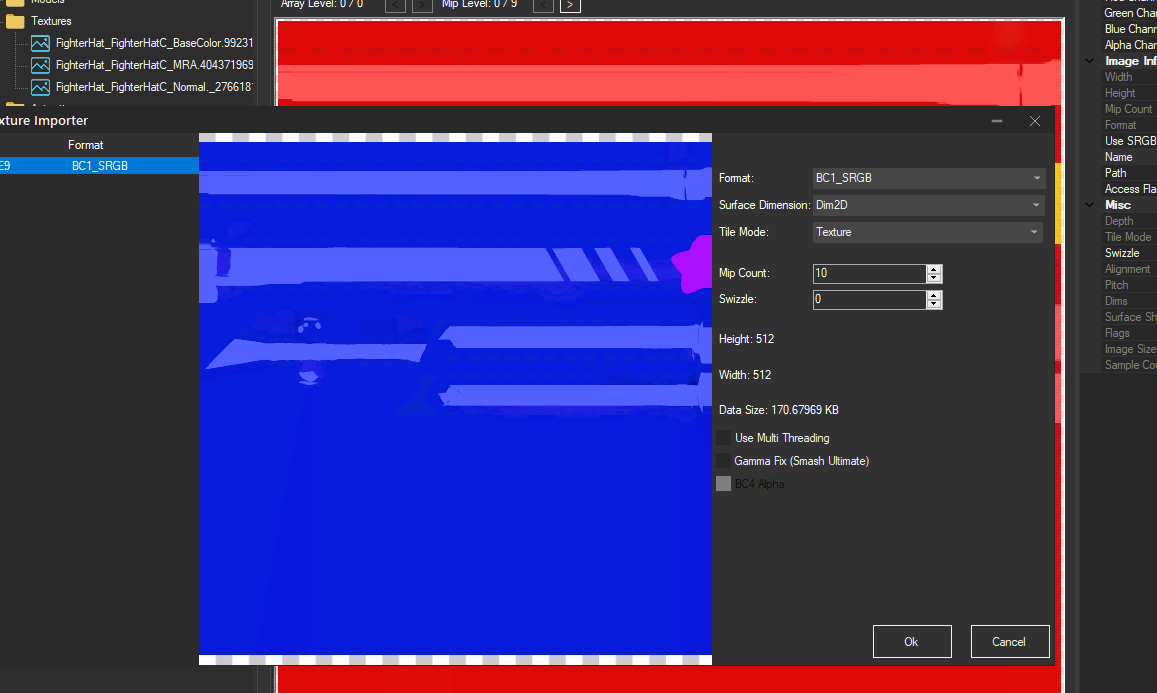Viewport: 1157px width, 693px height.
Task: Enable Use Multi Threading
Action: click(724, 437)
